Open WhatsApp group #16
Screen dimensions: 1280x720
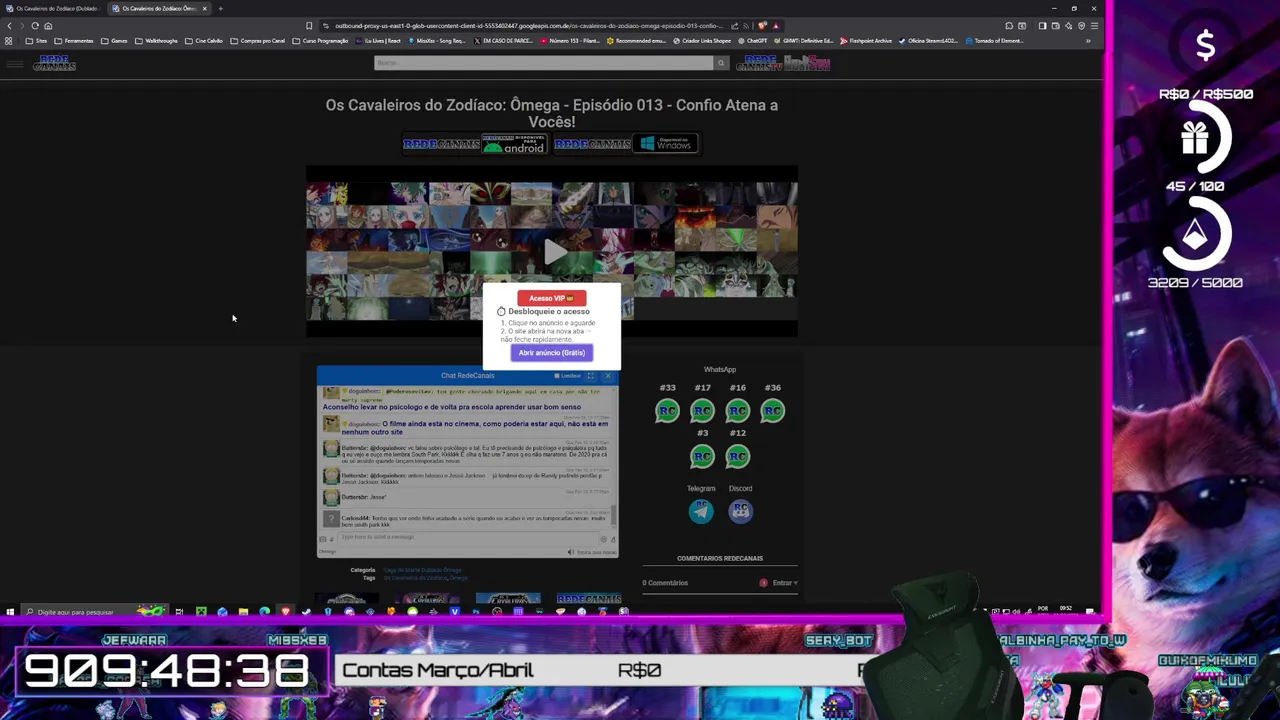pos(737,410)
